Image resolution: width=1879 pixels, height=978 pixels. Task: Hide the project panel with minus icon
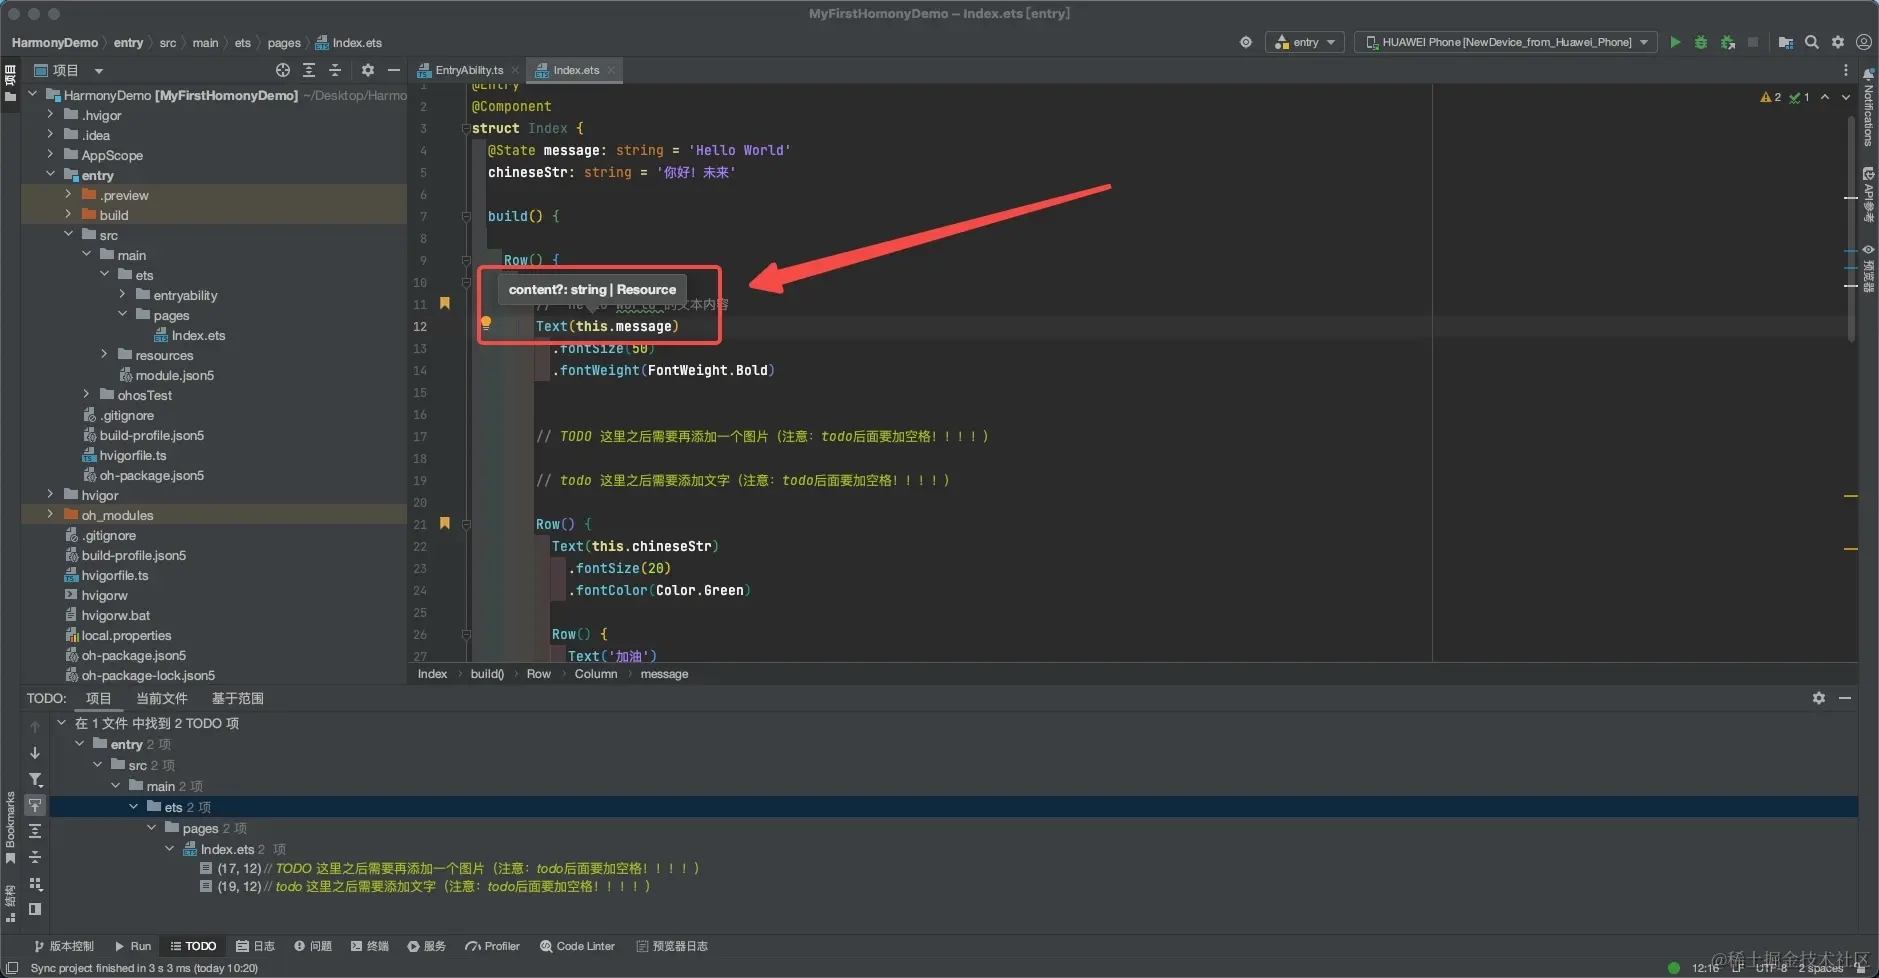coord(394,70)
